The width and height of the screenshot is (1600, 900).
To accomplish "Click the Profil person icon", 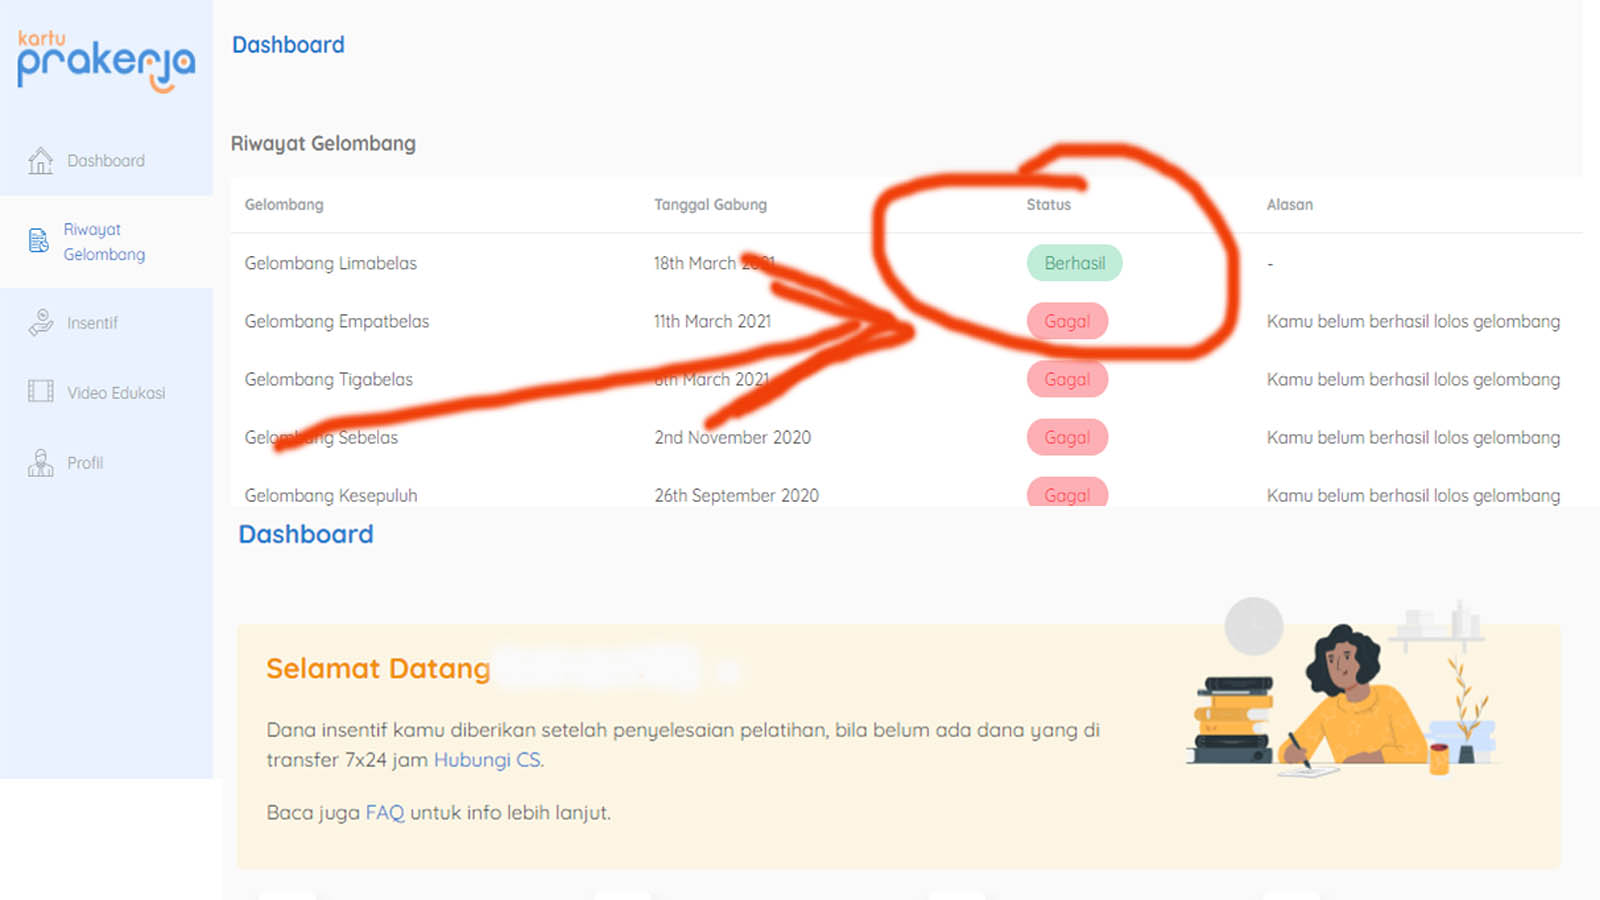I will (x=40, y=463).
